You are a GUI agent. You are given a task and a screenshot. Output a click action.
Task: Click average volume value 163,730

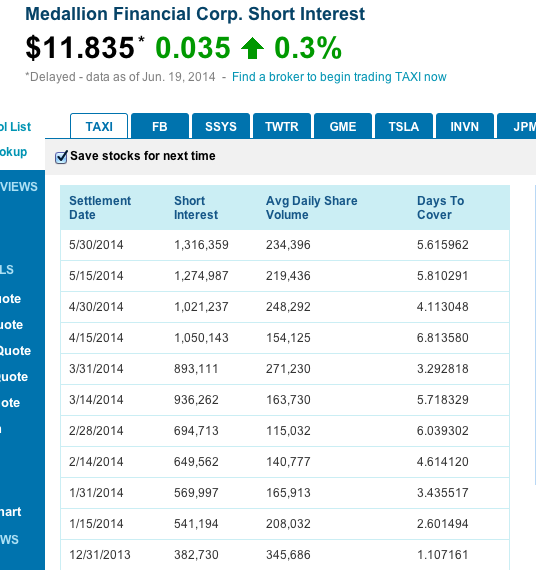tap(288, 400)
